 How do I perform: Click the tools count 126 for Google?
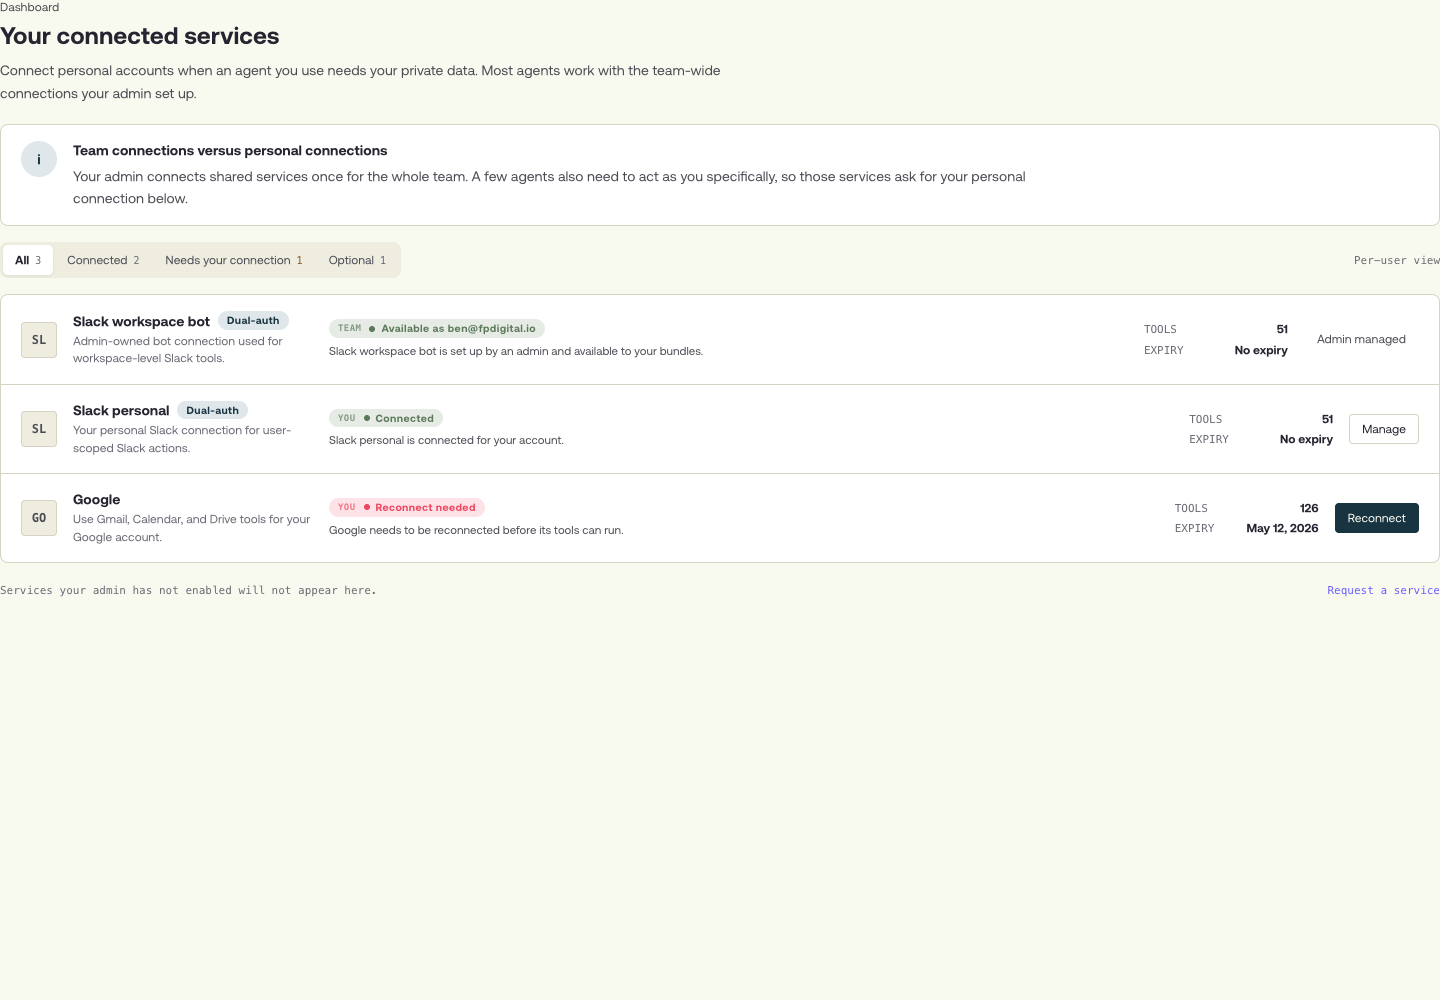(1309, 508)
